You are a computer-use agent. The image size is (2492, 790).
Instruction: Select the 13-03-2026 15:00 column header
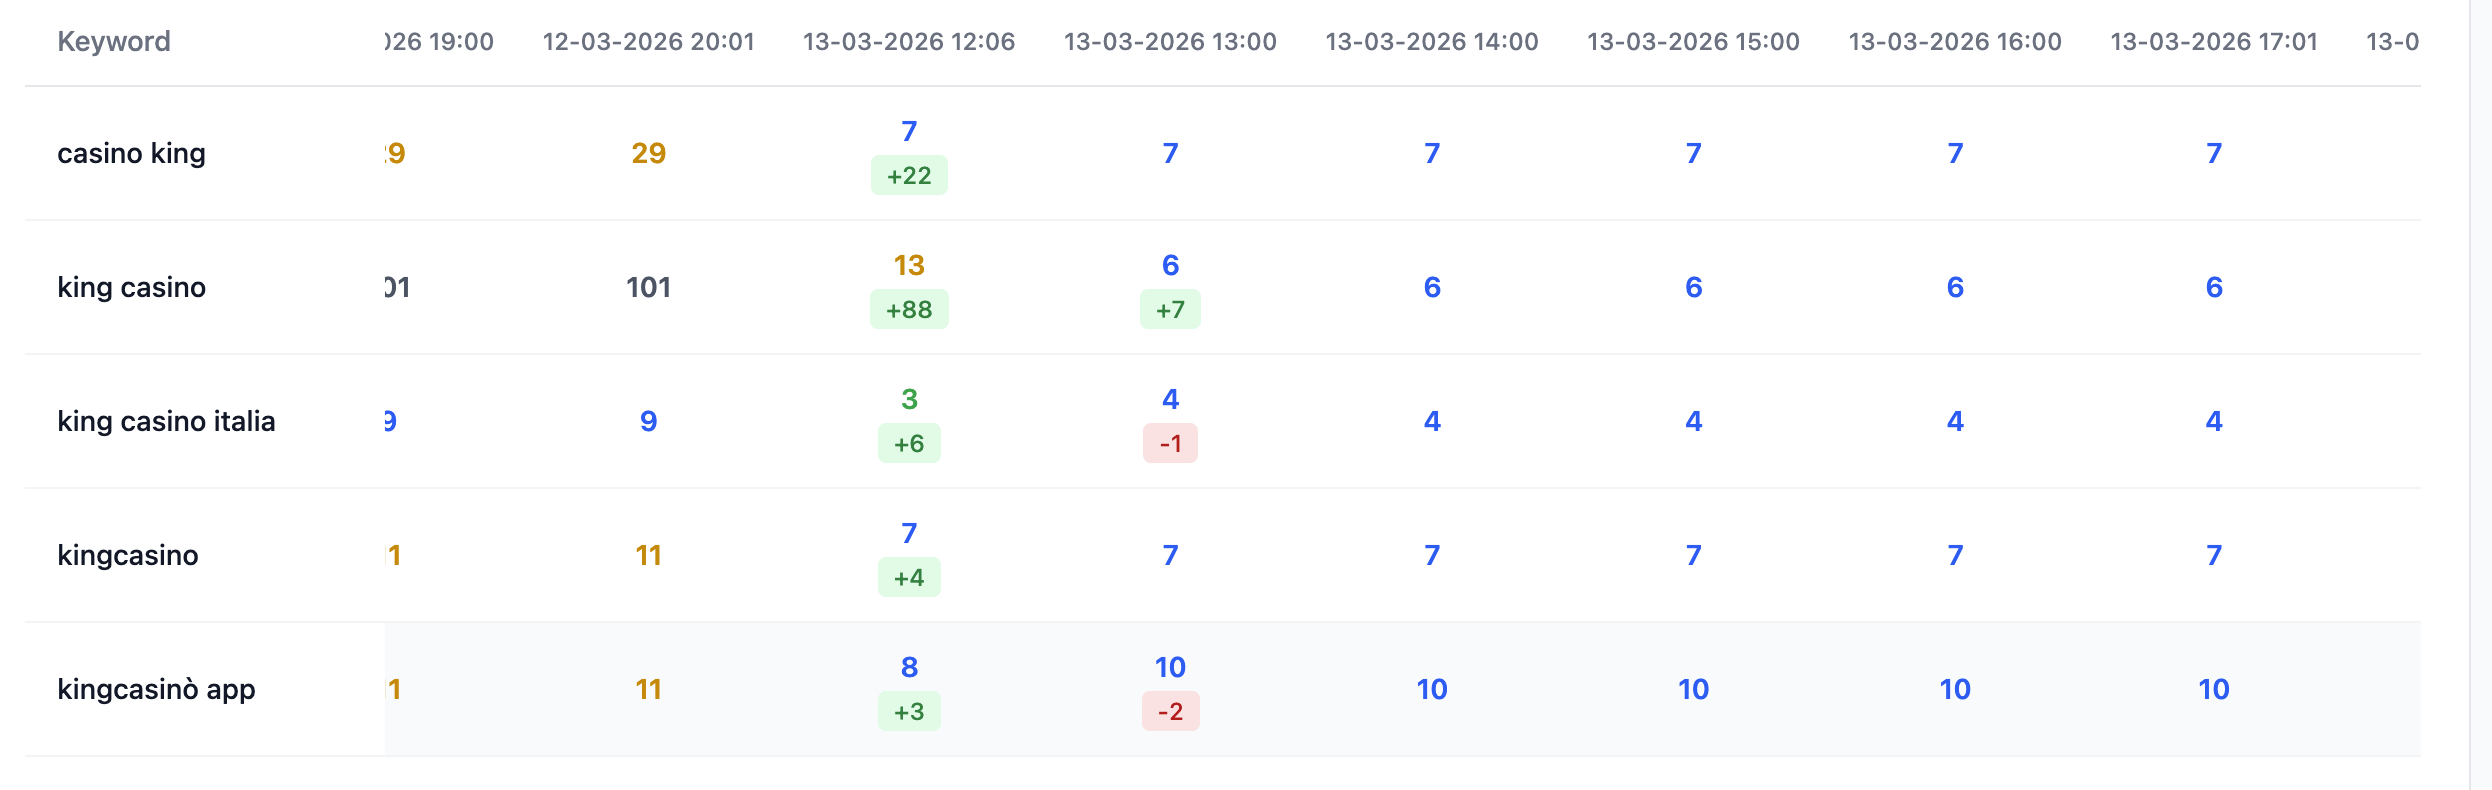pyautogui.click(x=1693, y=42)
